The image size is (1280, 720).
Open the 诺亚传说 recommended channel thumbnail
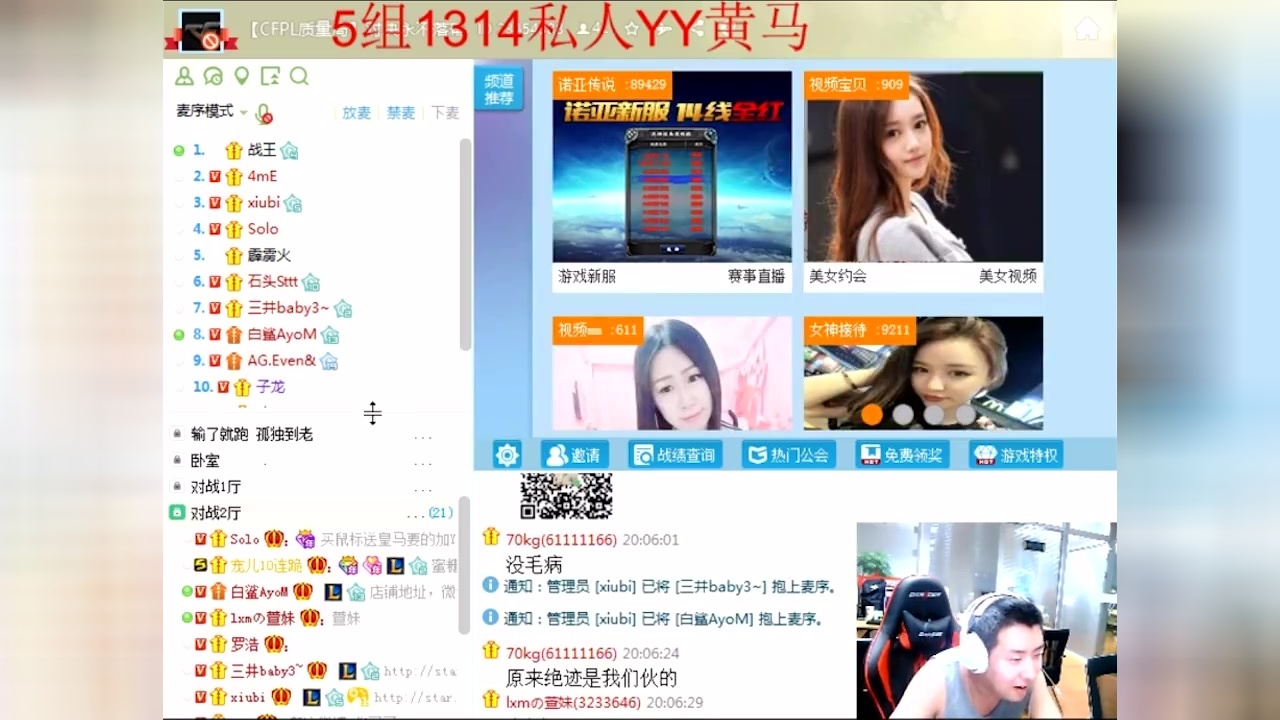pos(672,167)
